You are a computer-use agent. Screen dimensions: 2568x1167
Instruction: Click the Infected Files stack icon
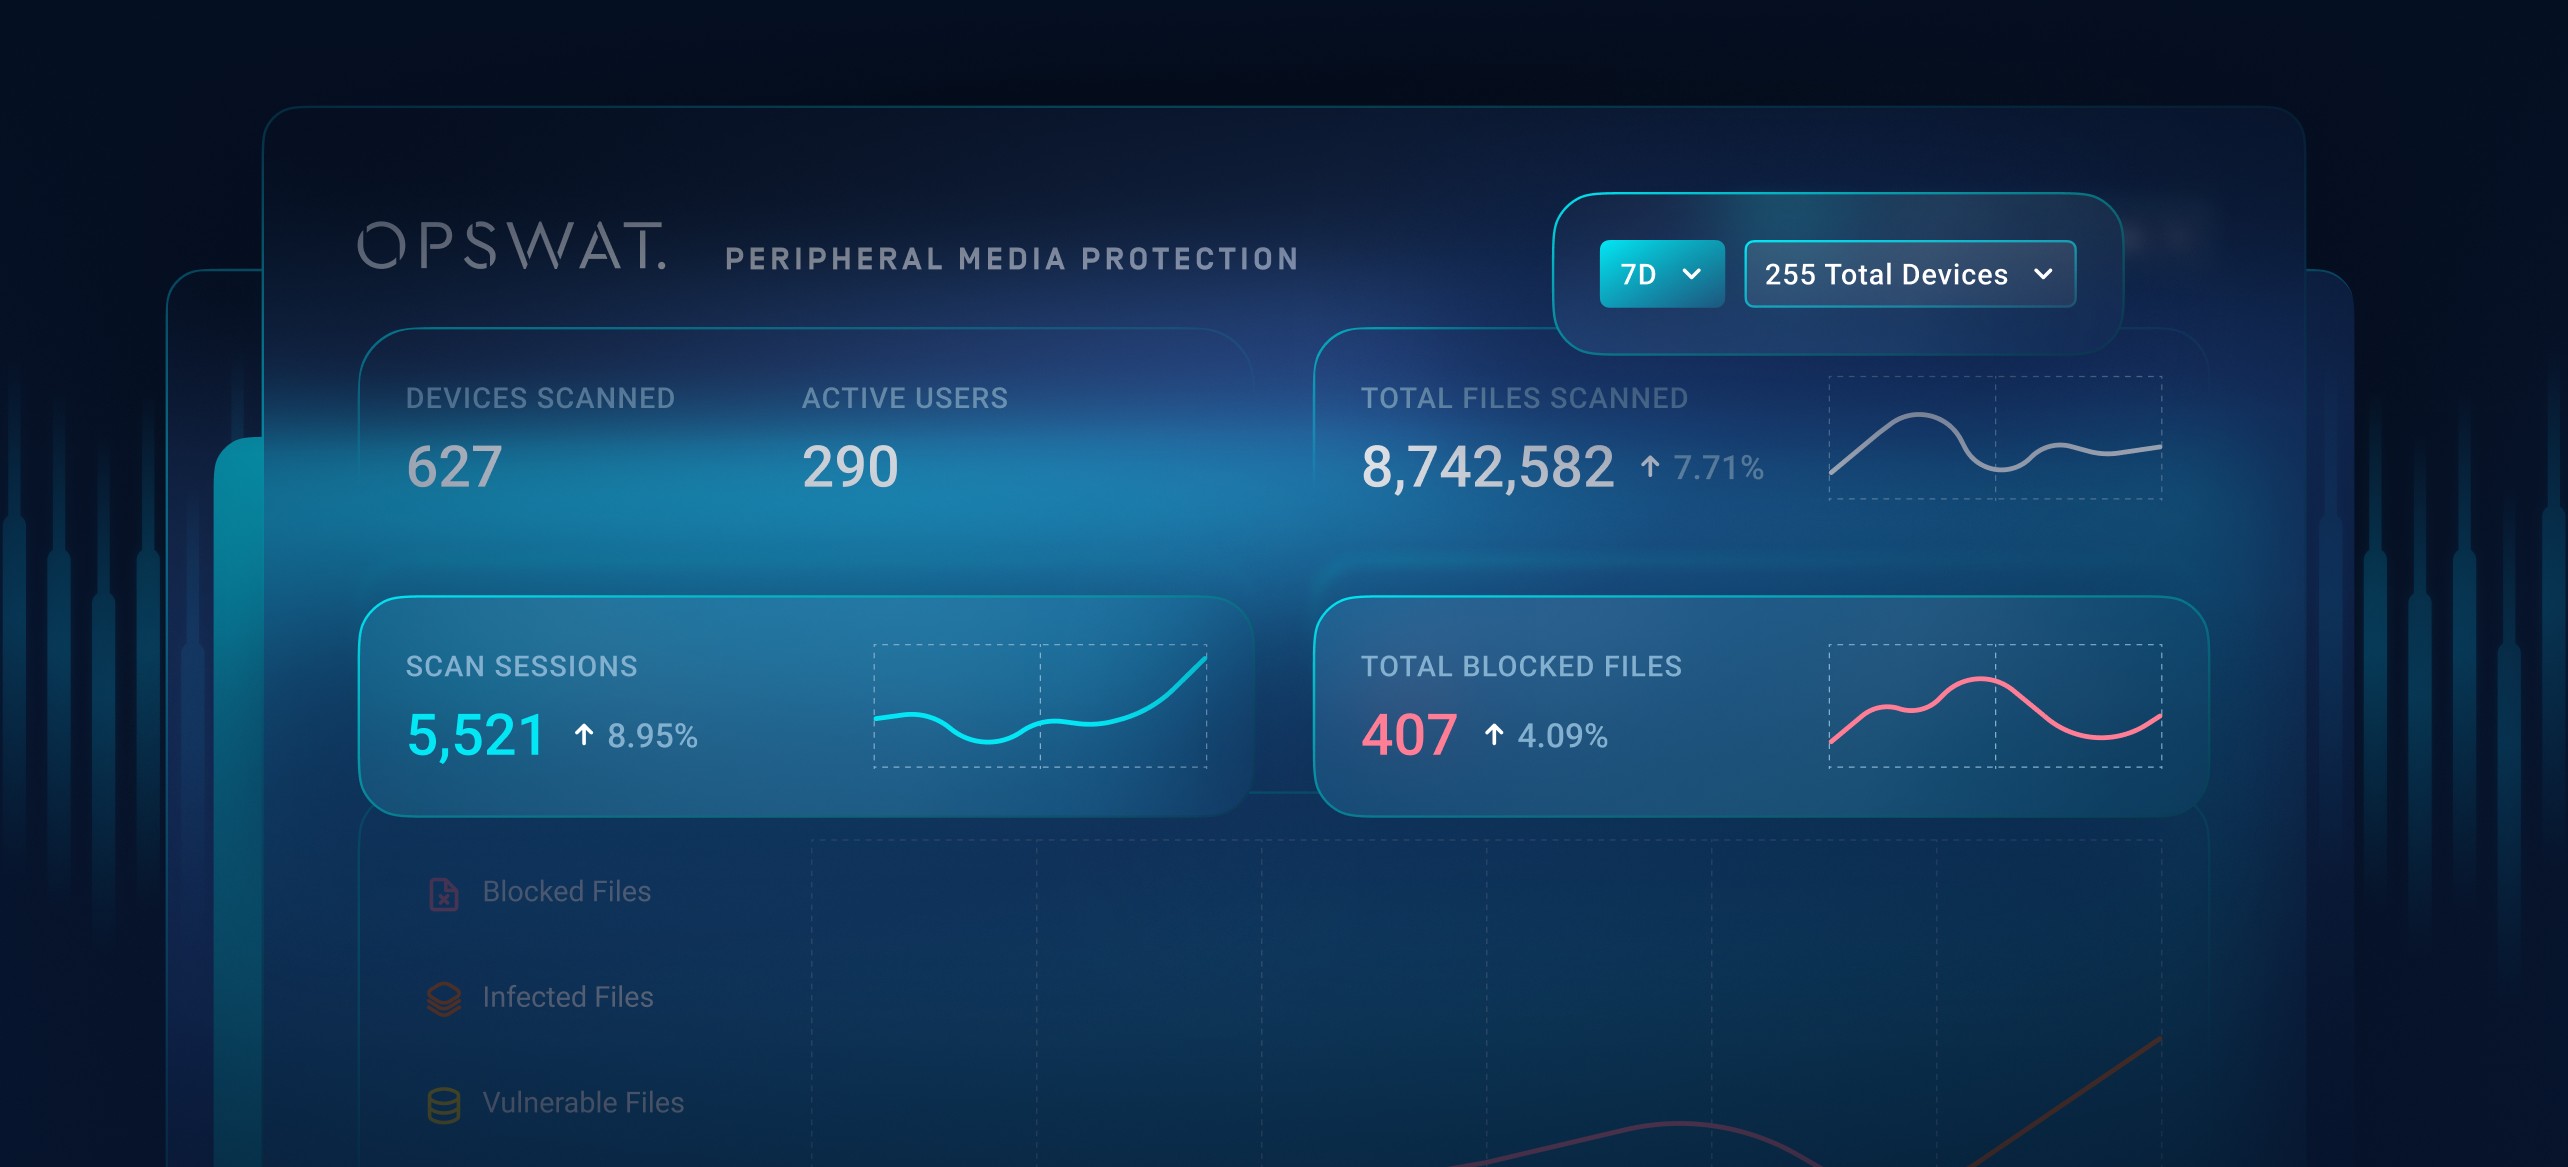click(443, 998)
